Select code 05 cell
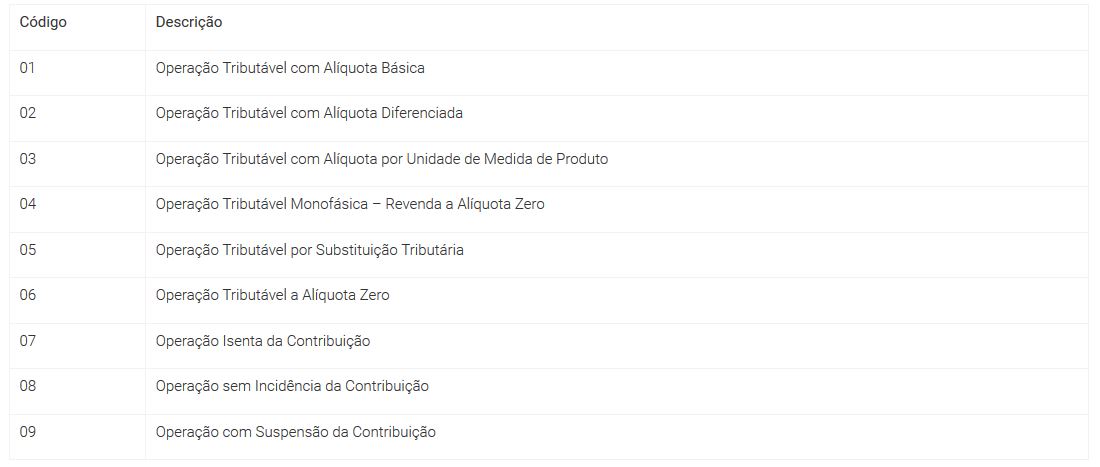Screen dimensions: 1100x467 (77, 255)
